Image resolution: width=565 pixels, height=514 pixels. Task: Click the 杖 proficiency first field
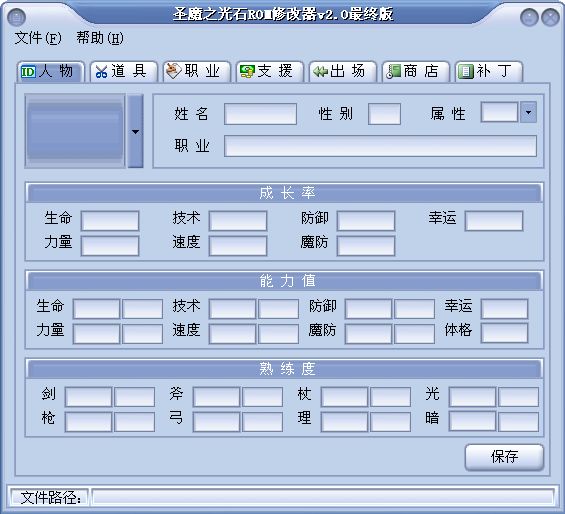point(344,397)
